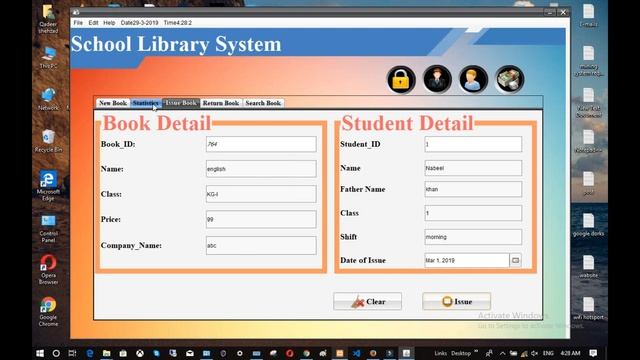This screenshot has height=360, width=640.
Task: Show hidden tray icons chevron
Action: coord(502,353)
